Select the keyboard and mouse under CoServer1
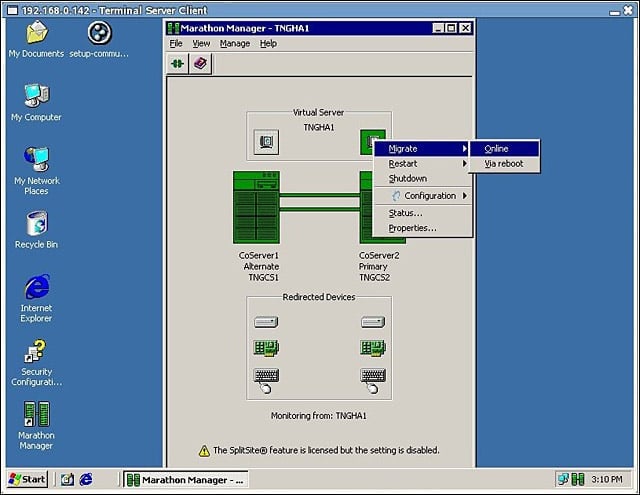 click(x=266, y=380)
